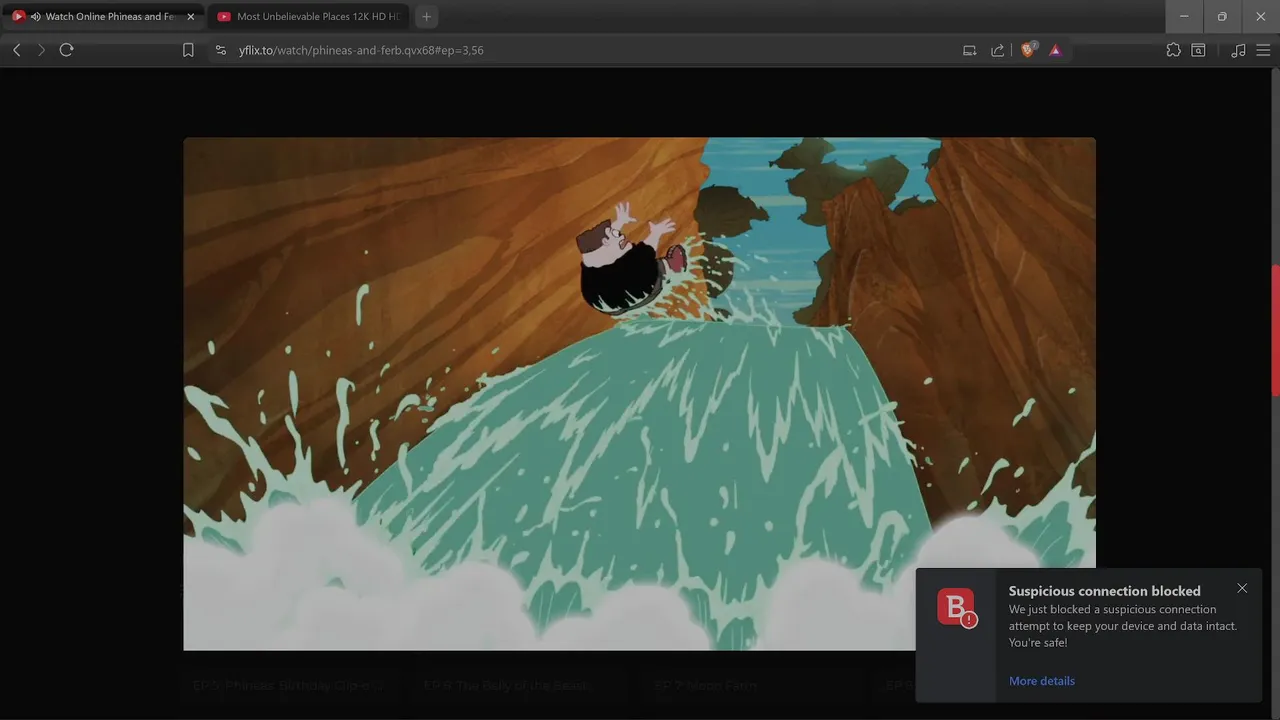Click the Bitdefender alert logo icon

tap(956, 608)
